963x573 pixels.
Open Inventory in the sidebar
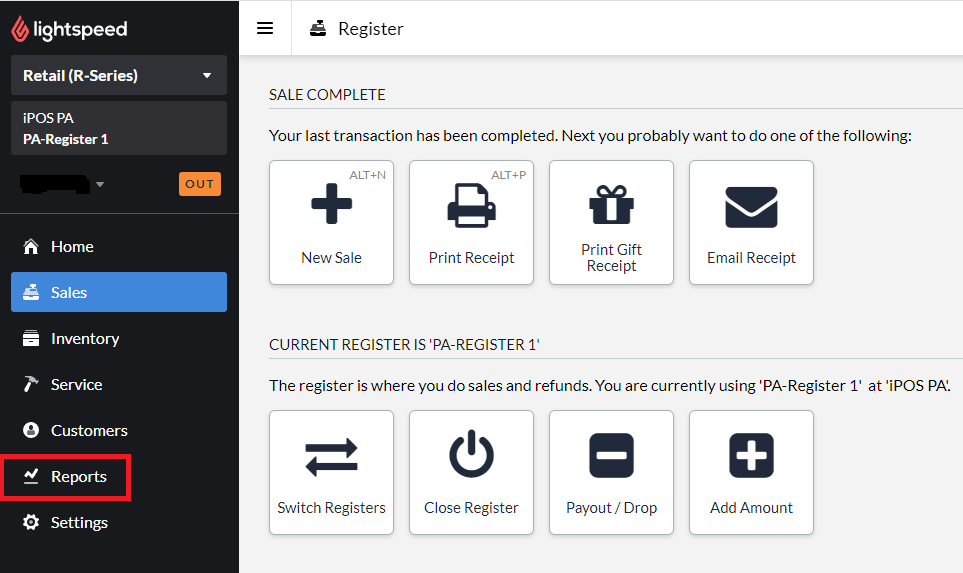(x=119, y=338)
